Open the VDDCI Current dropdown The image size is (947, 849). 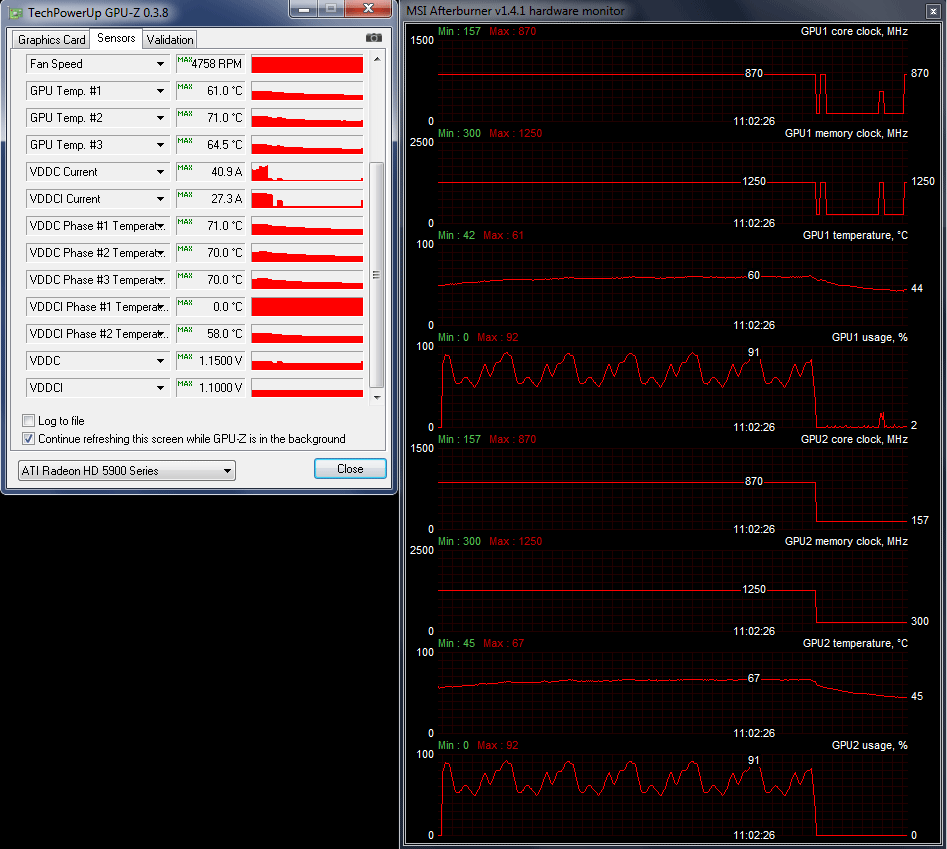point(160,199)
